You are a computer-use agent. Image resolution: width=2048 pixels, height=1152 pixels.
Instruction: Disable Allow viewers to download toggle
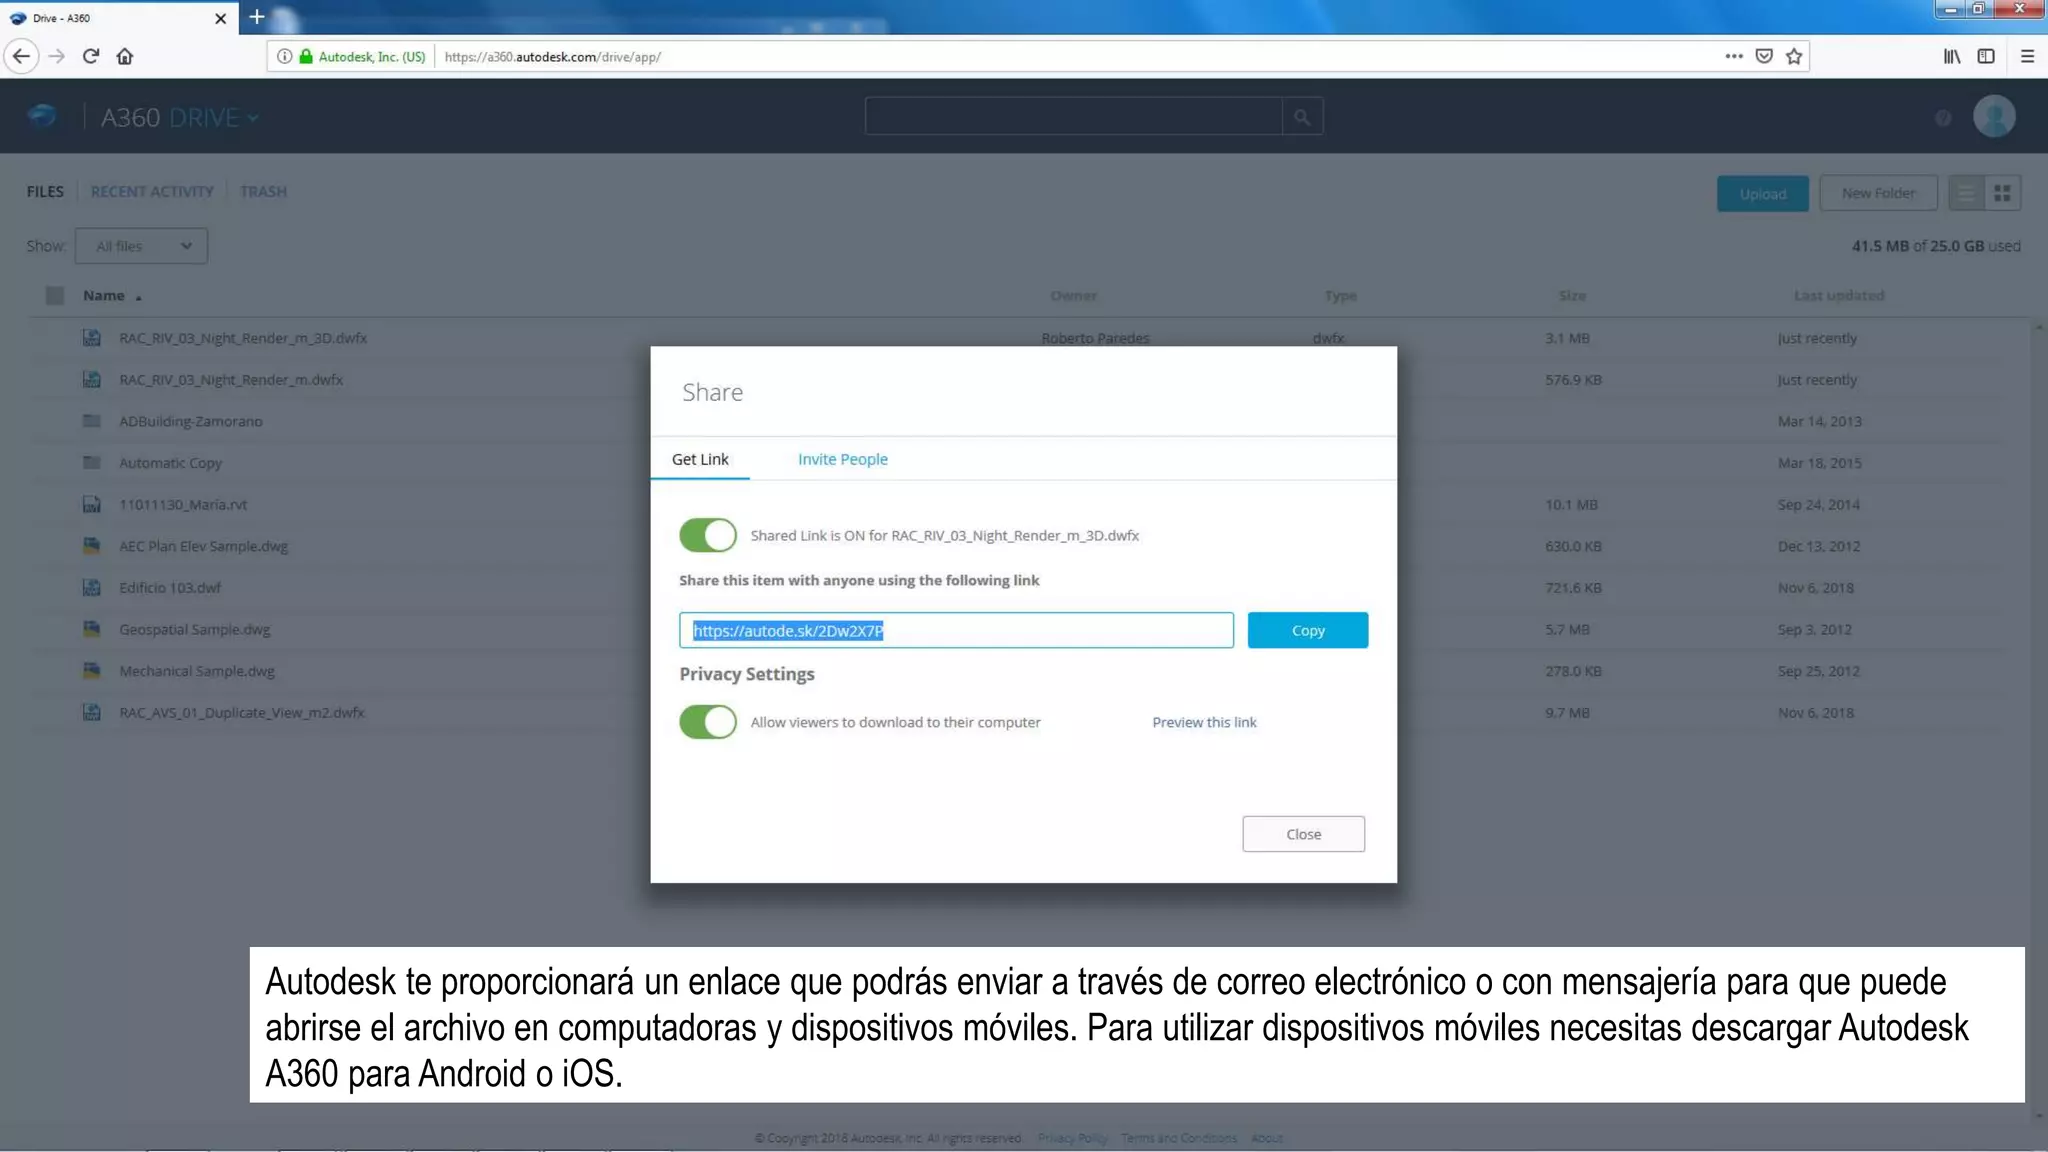[708, 721]
